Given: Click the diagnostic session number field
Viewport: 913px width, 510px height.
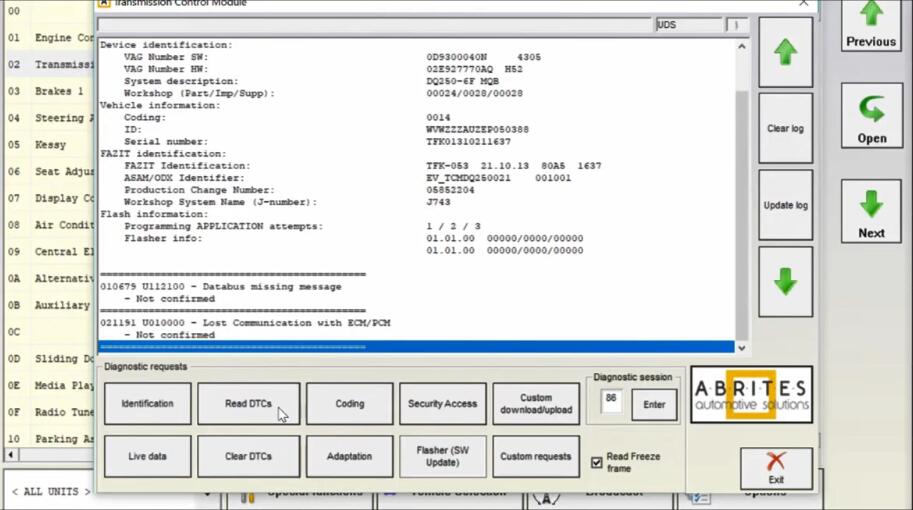Looking at the screenshot, I should [x=611, y=402].
